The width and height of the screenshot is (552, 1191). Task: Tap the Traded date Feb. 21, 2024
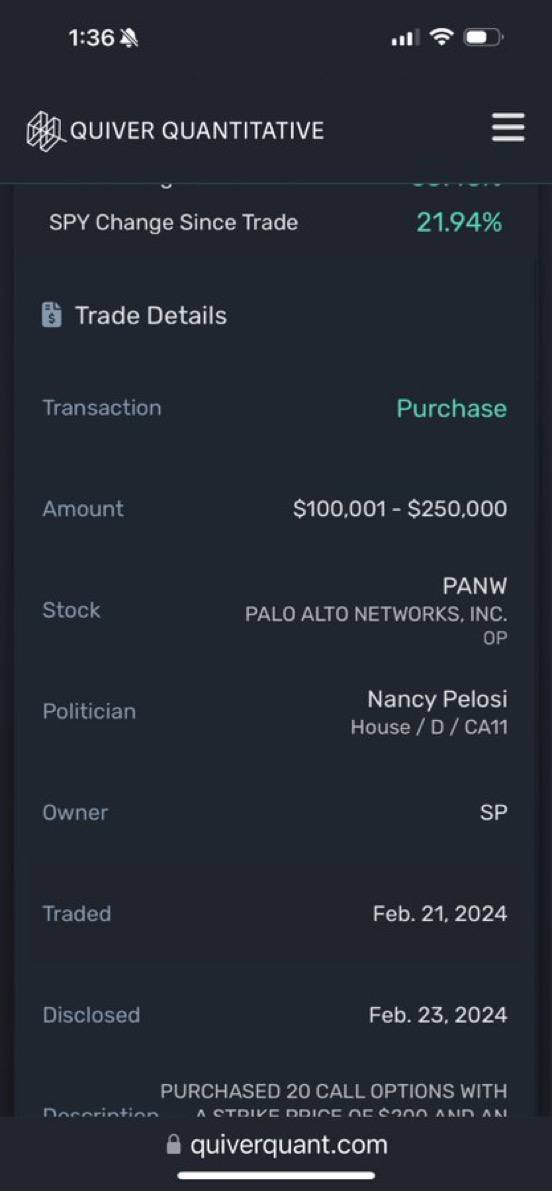point(440,914)
